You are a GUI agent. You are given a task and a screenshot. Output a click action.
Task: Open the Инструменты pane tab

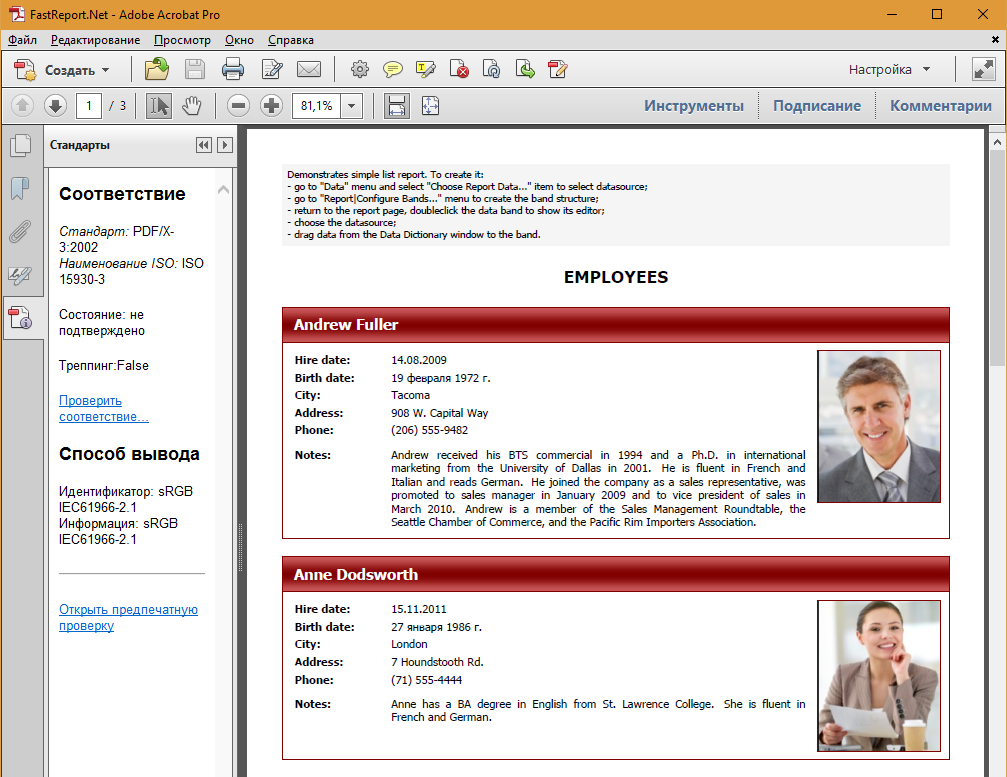pos(693,106)
